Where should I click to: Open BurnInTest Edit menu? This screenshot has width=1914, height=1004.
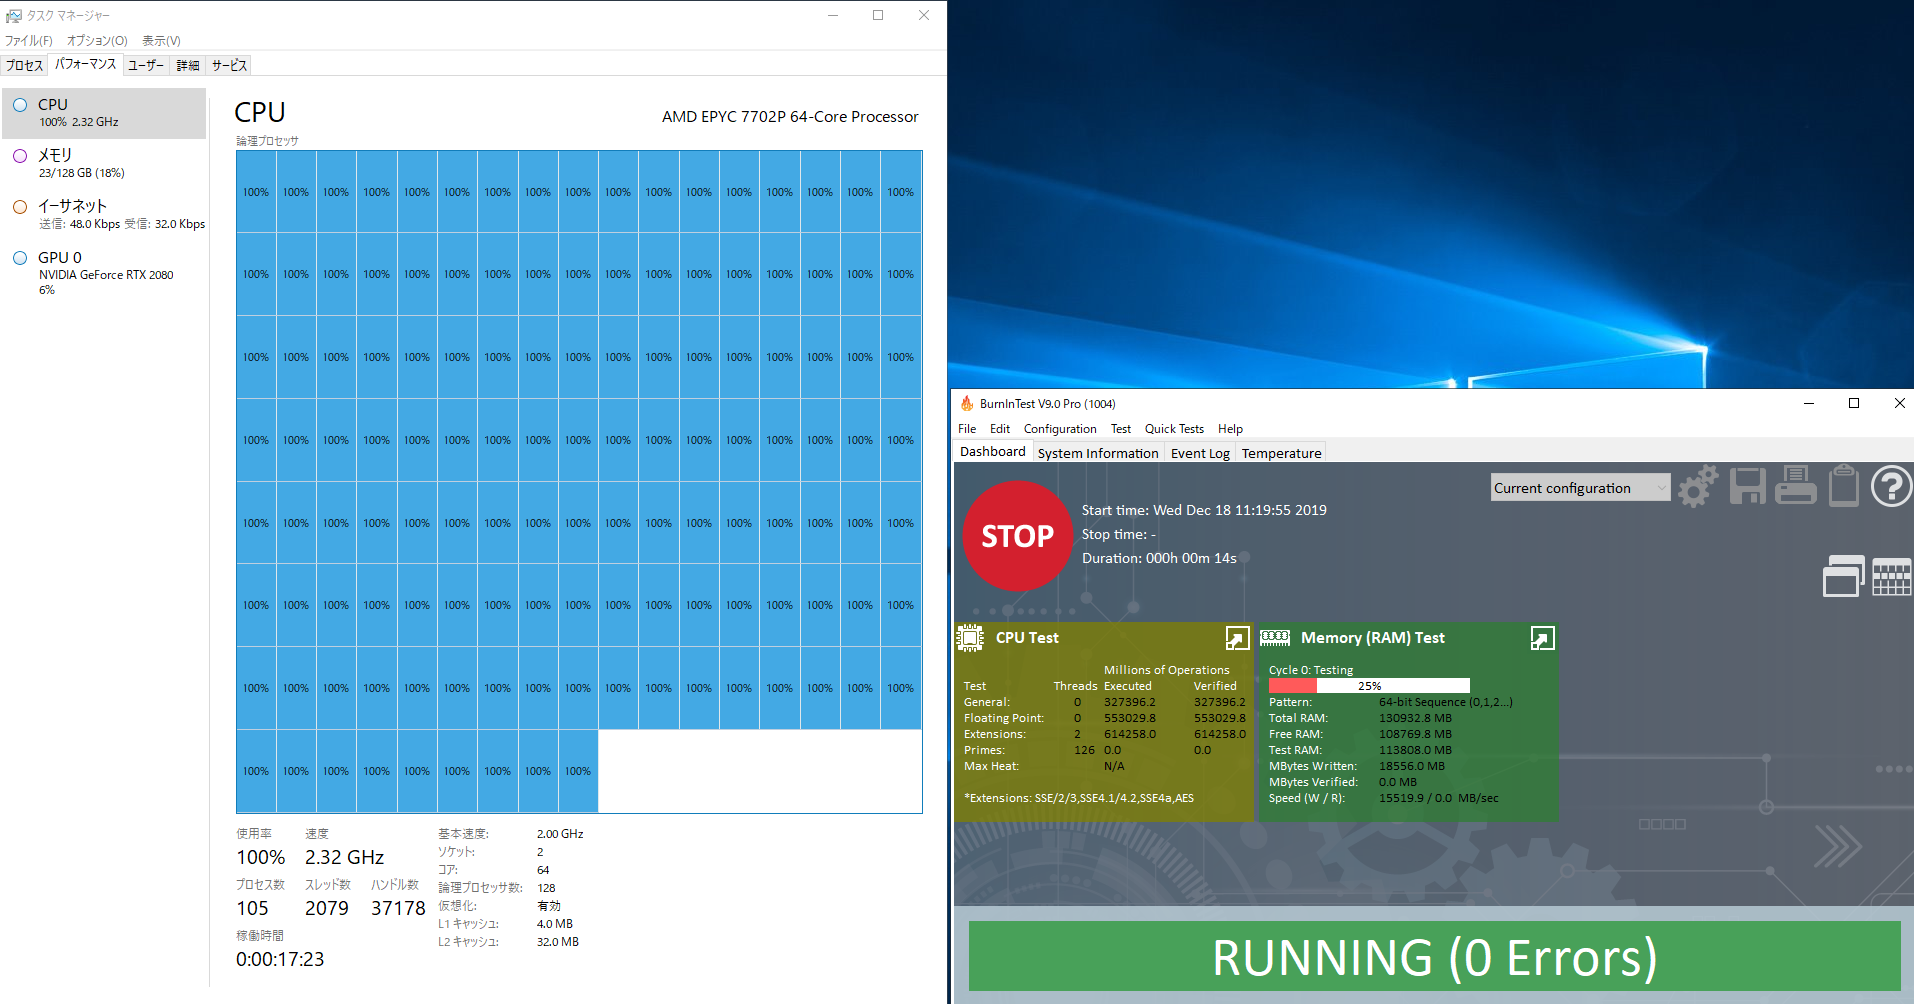(1000, 429)
